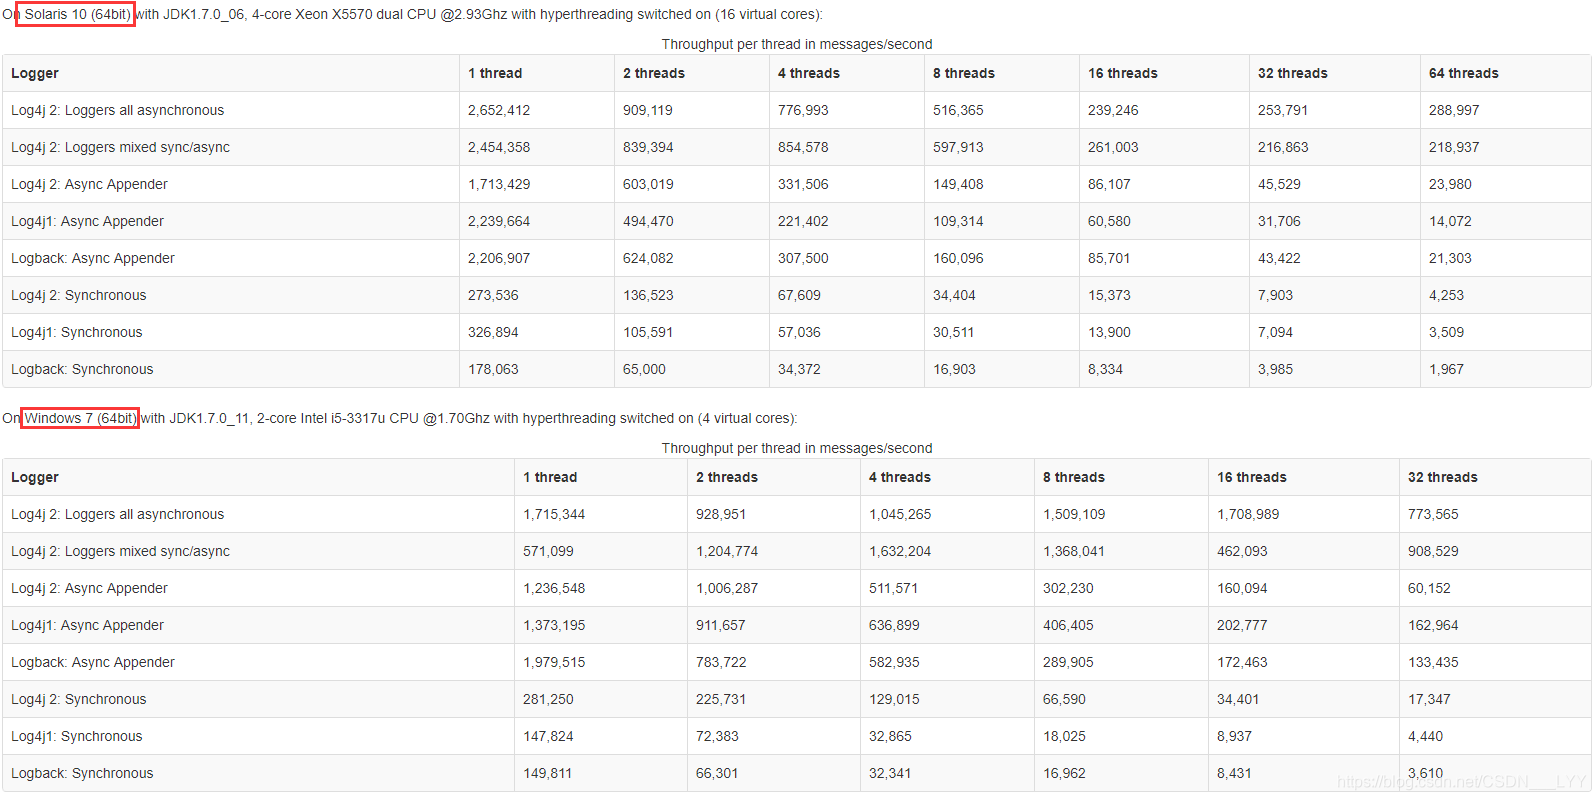Image resolution: width=1596 pixels, height=800 pixels.
Task: Click cell value 909,119
Action: coord(648,110)
